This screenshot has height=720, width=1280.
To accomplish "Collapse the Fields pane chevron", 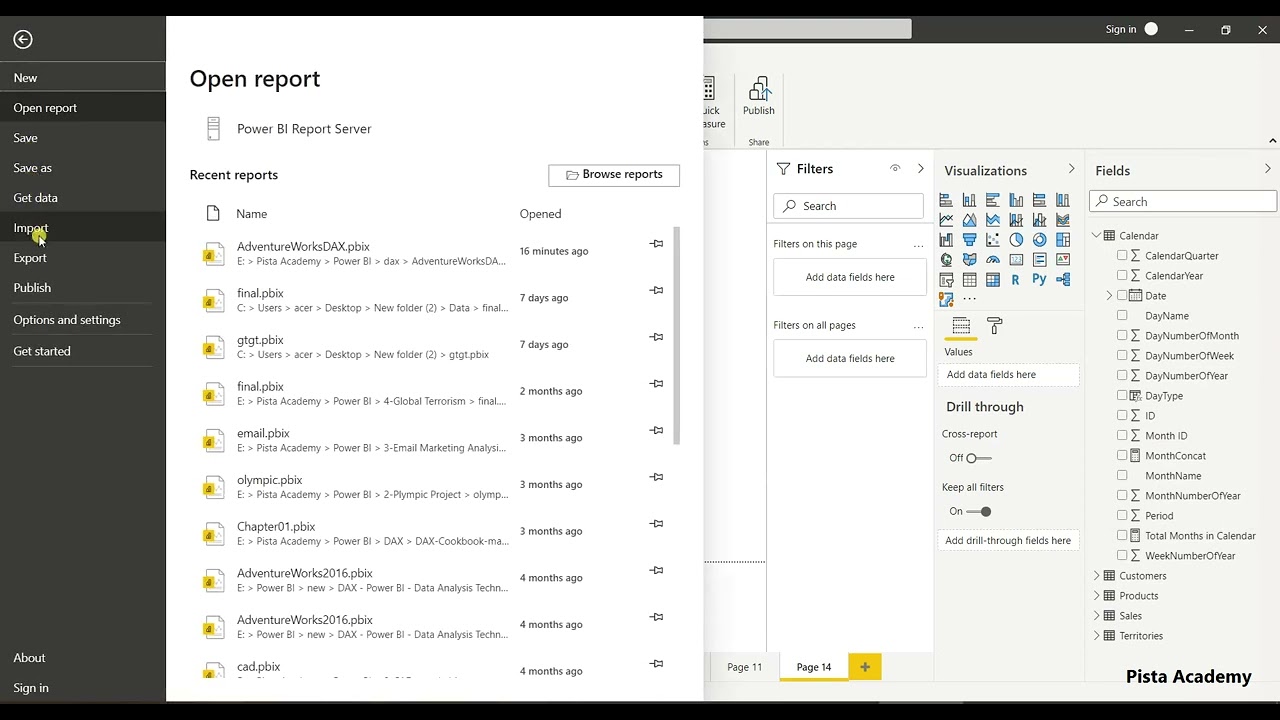I will click(1267, 169).
